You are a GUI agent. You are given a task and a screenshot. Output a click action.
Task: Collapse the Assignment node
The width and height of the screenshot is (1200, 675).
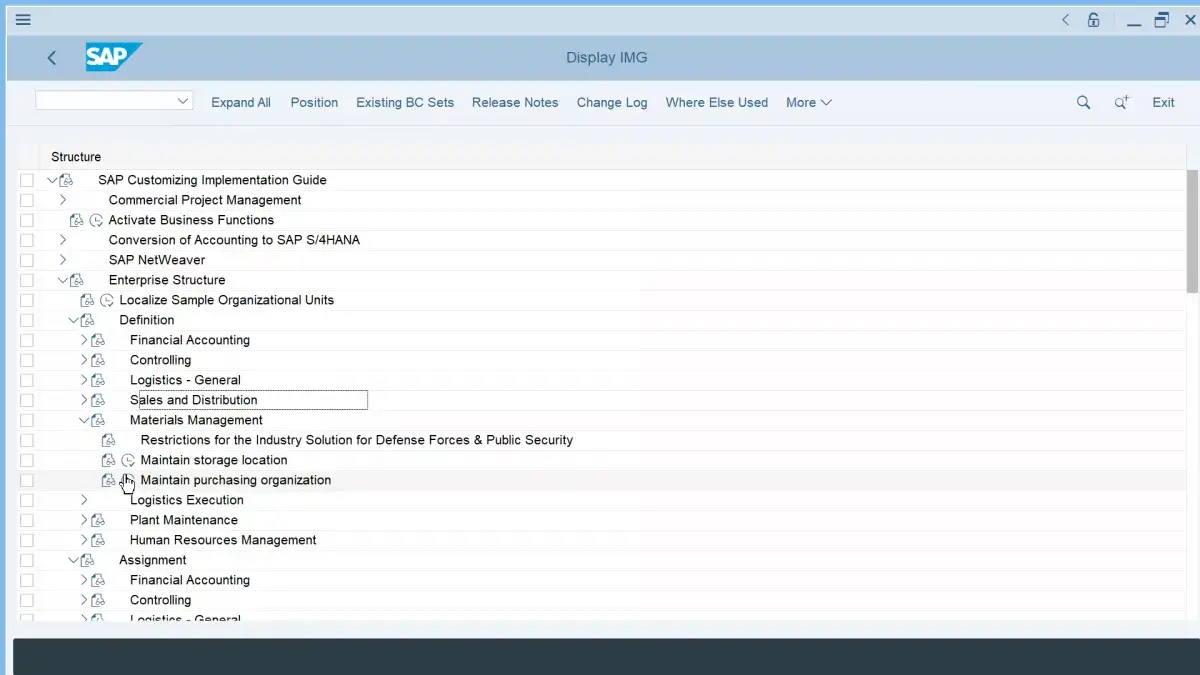[x=73, y=560]
